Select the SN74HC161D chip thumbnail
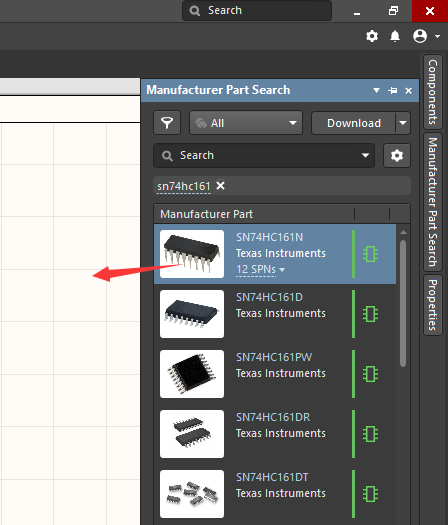 [x=192, y=314]
